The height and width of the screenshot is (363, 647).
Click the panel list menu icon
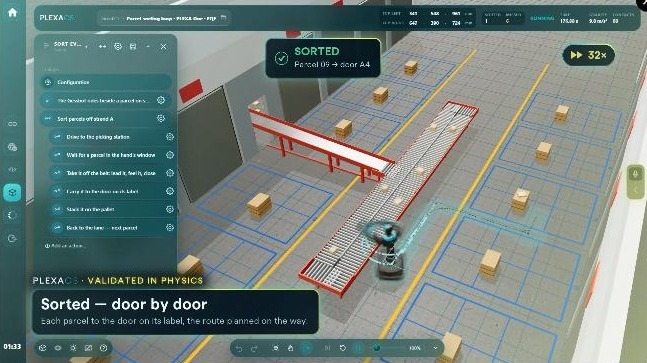(46, 45)
